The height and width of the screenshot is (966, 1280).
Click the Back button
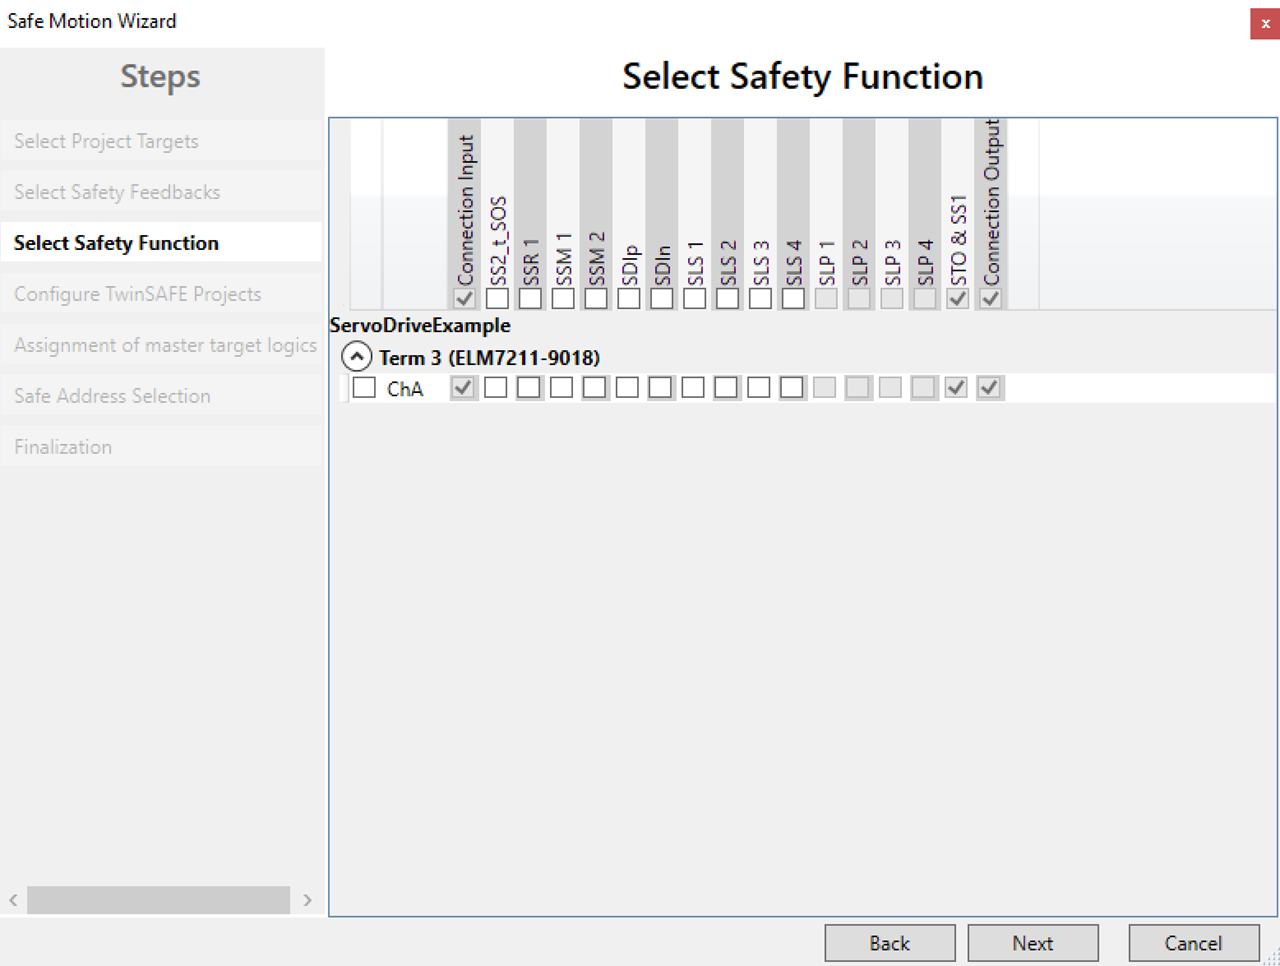(890, 943)
